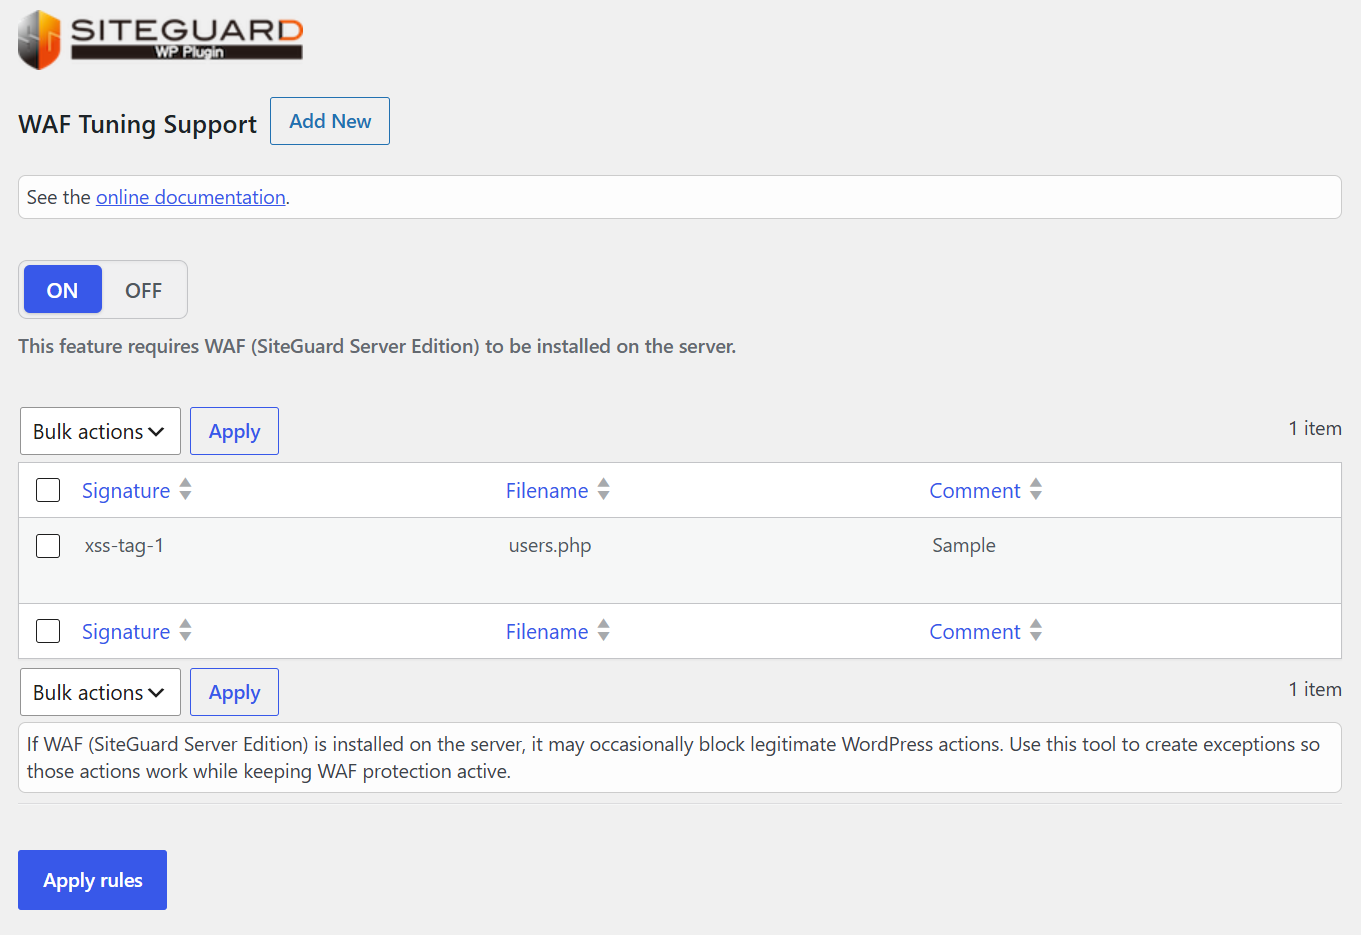
Task: Click the top '1 item' count
Action: click(x=1315, y=428)
